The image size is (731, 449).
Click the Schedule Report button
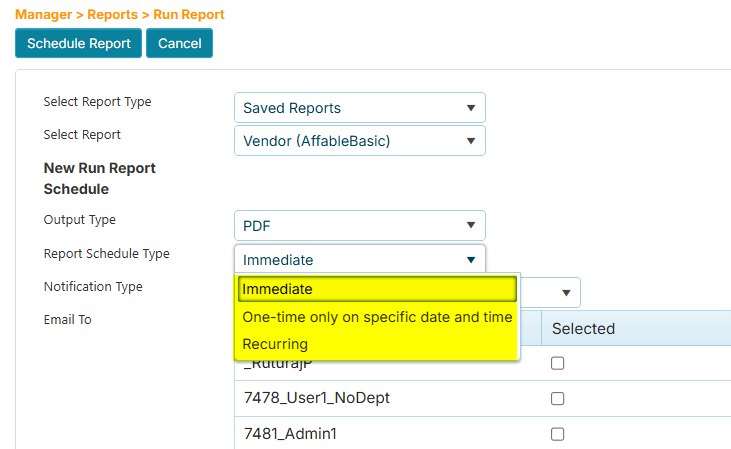(x=78, y=43)
